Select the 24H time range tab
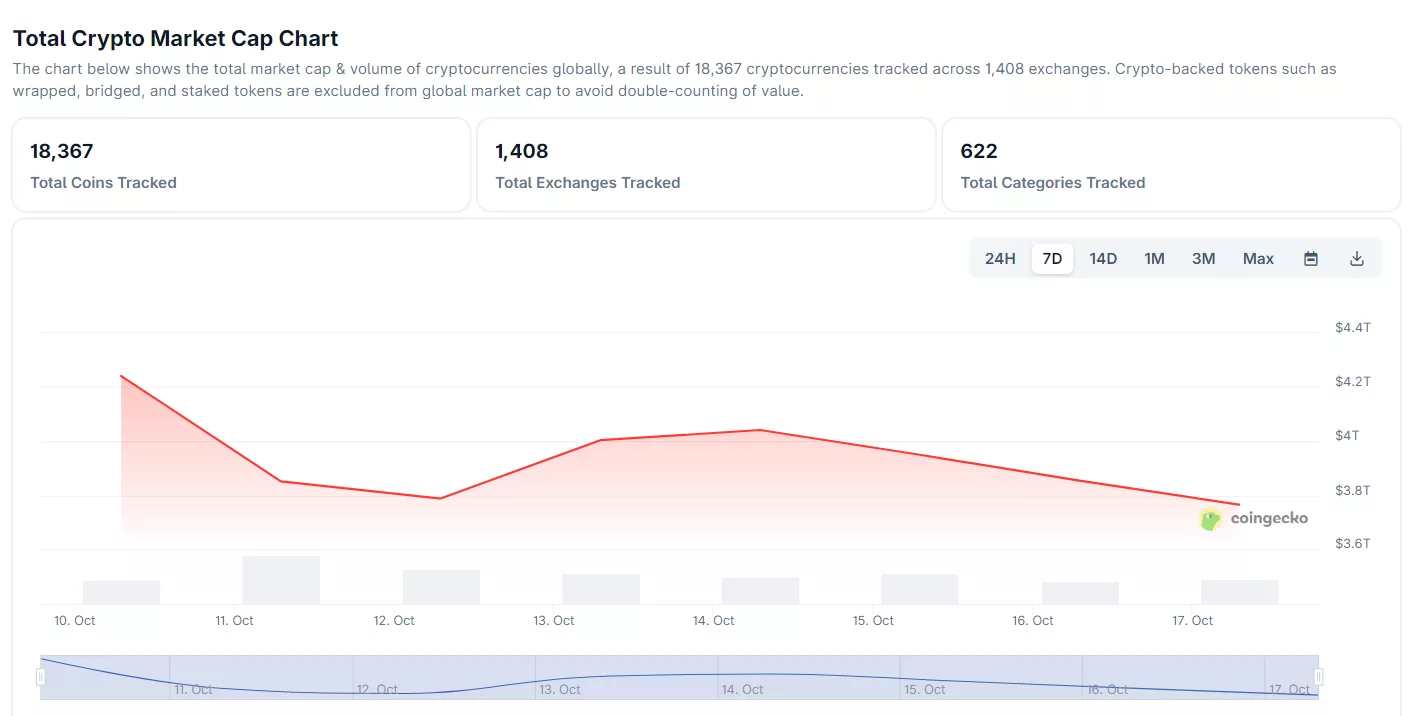This screenshot has width=1413, height=716. pyautogui.click(x=1000, y=259)
